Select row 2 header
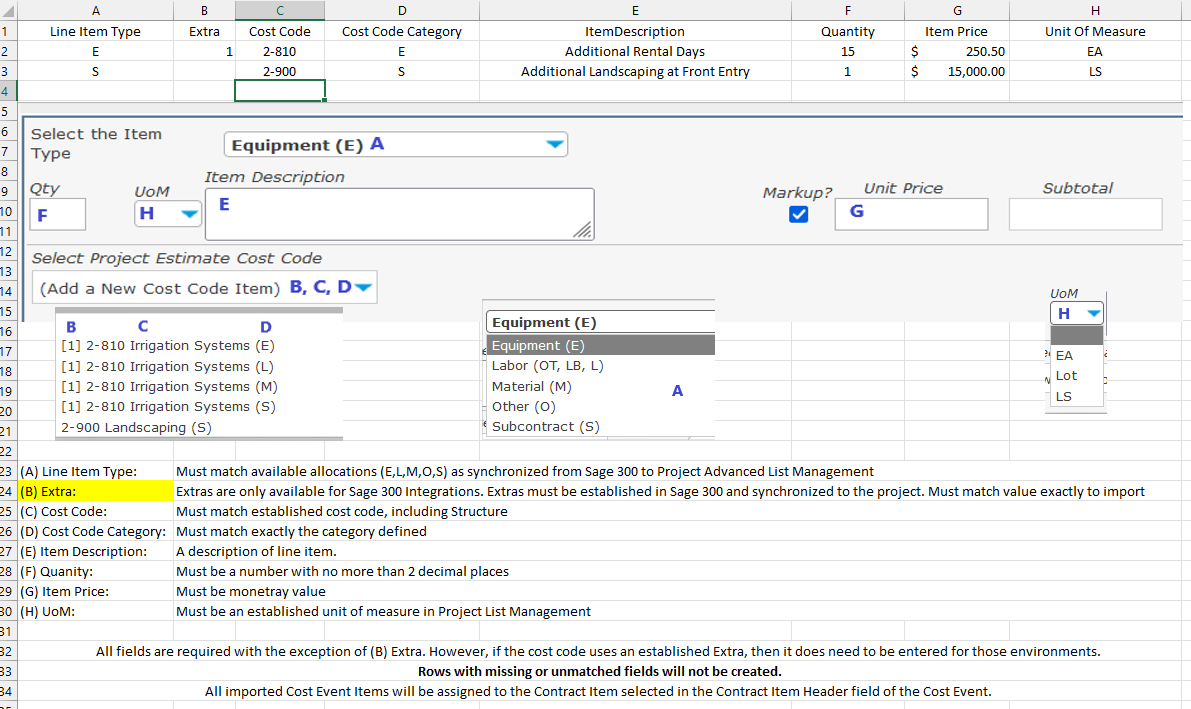Viewport: 1191px width, 709px height. click(x=8, y=51)
